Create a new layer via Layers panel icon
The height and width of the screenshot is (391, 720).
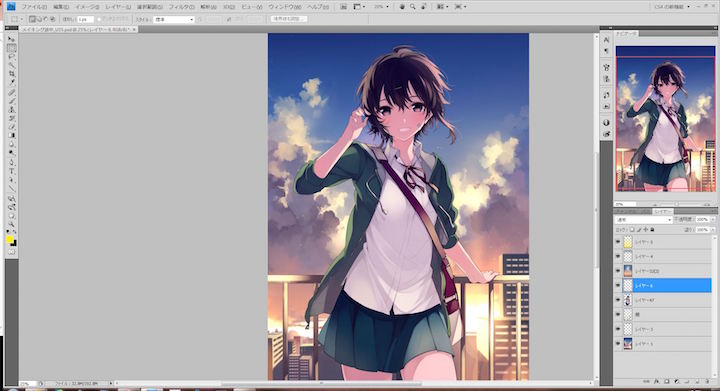[x=697, y=381]
